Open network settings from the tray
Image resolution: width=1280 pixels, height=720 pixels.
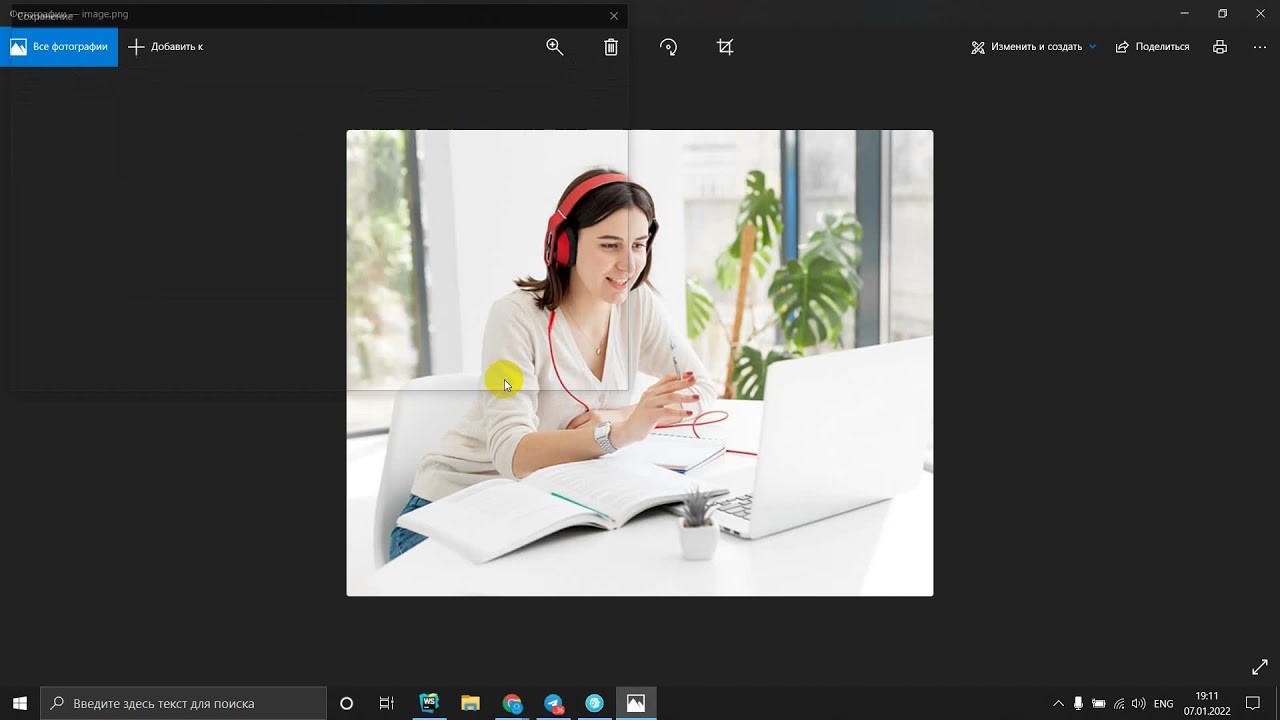tap(1119, 704)
